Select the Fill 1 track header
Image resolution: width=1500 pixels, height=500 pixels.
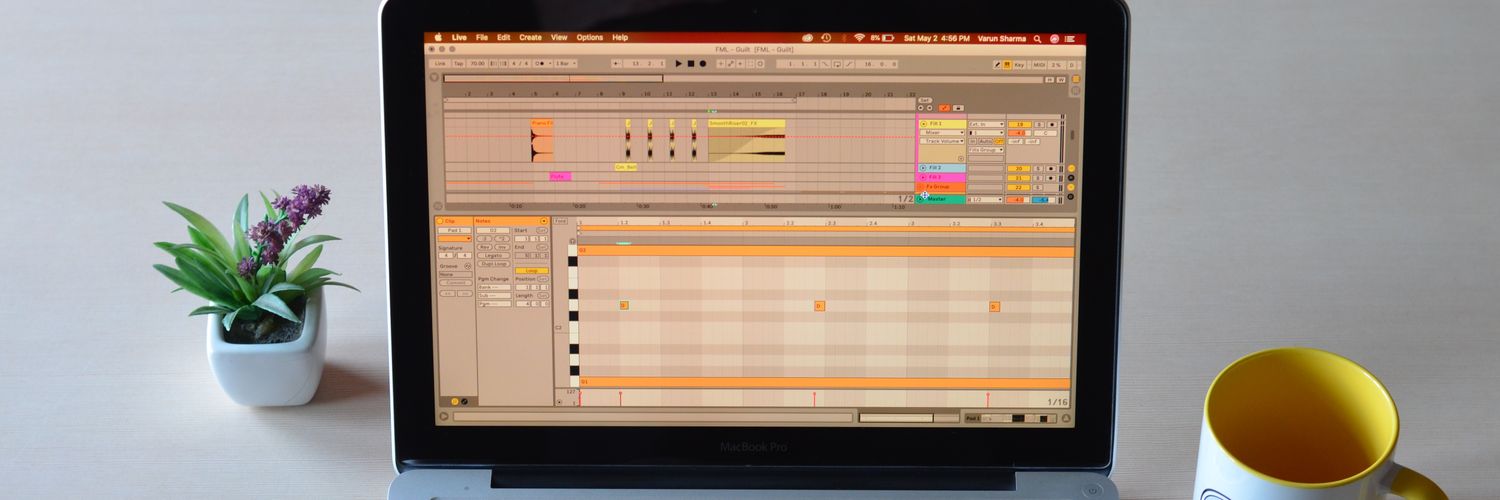pos(942,124)
